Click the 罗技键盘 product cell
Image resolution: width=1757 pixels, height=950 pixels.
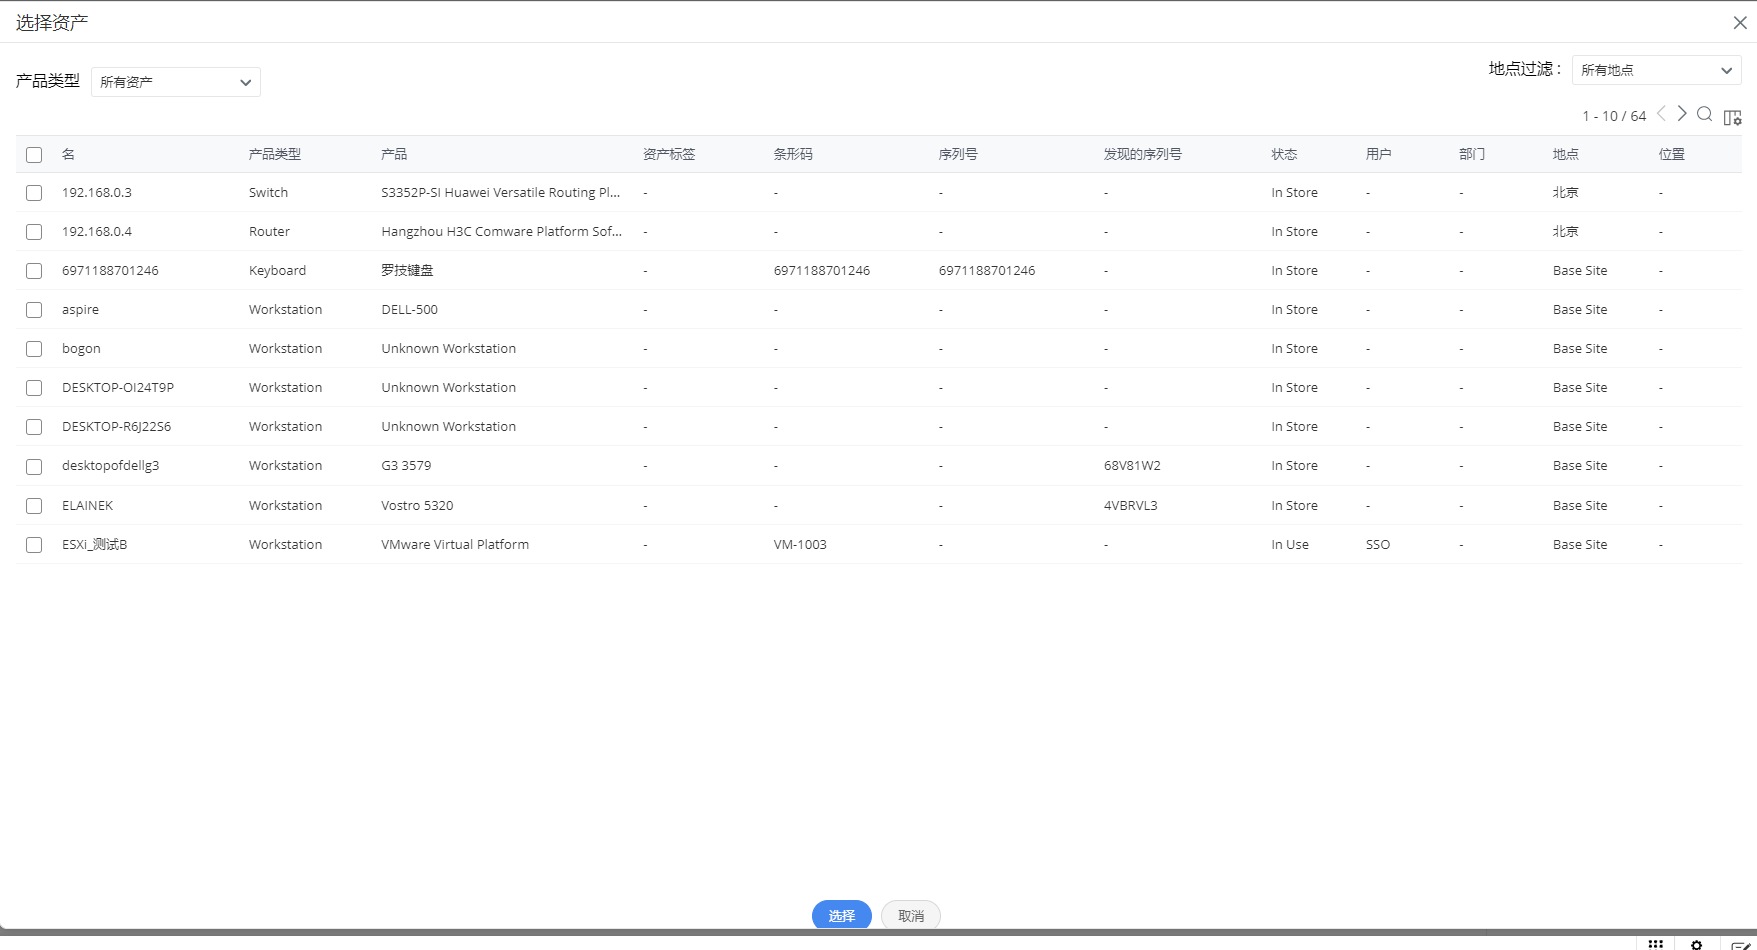click(407, 270)
